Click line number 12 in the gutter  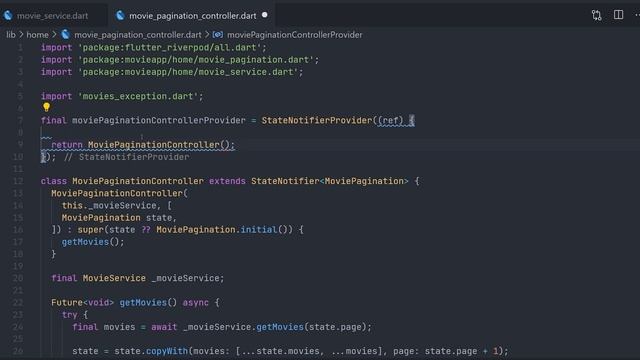[x=18, y=181]
